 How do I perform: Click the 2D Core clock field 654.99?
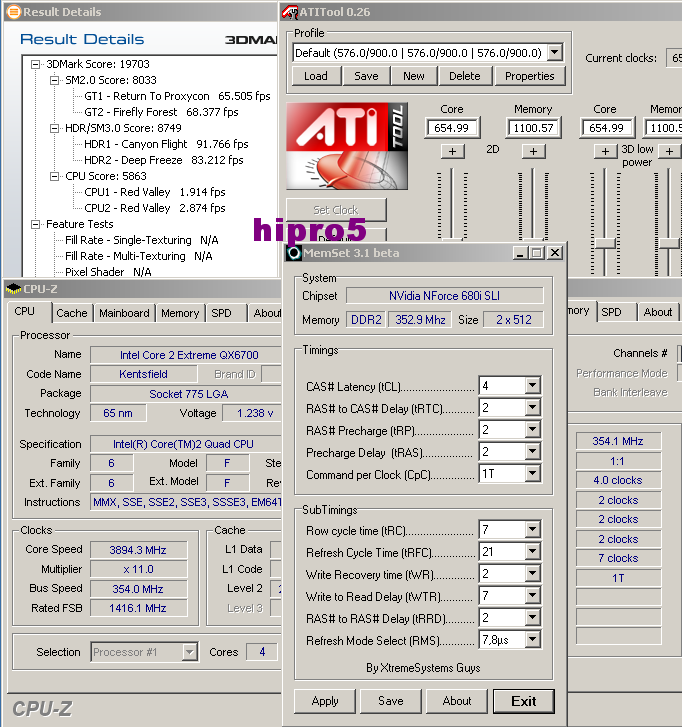pos(451,128)
